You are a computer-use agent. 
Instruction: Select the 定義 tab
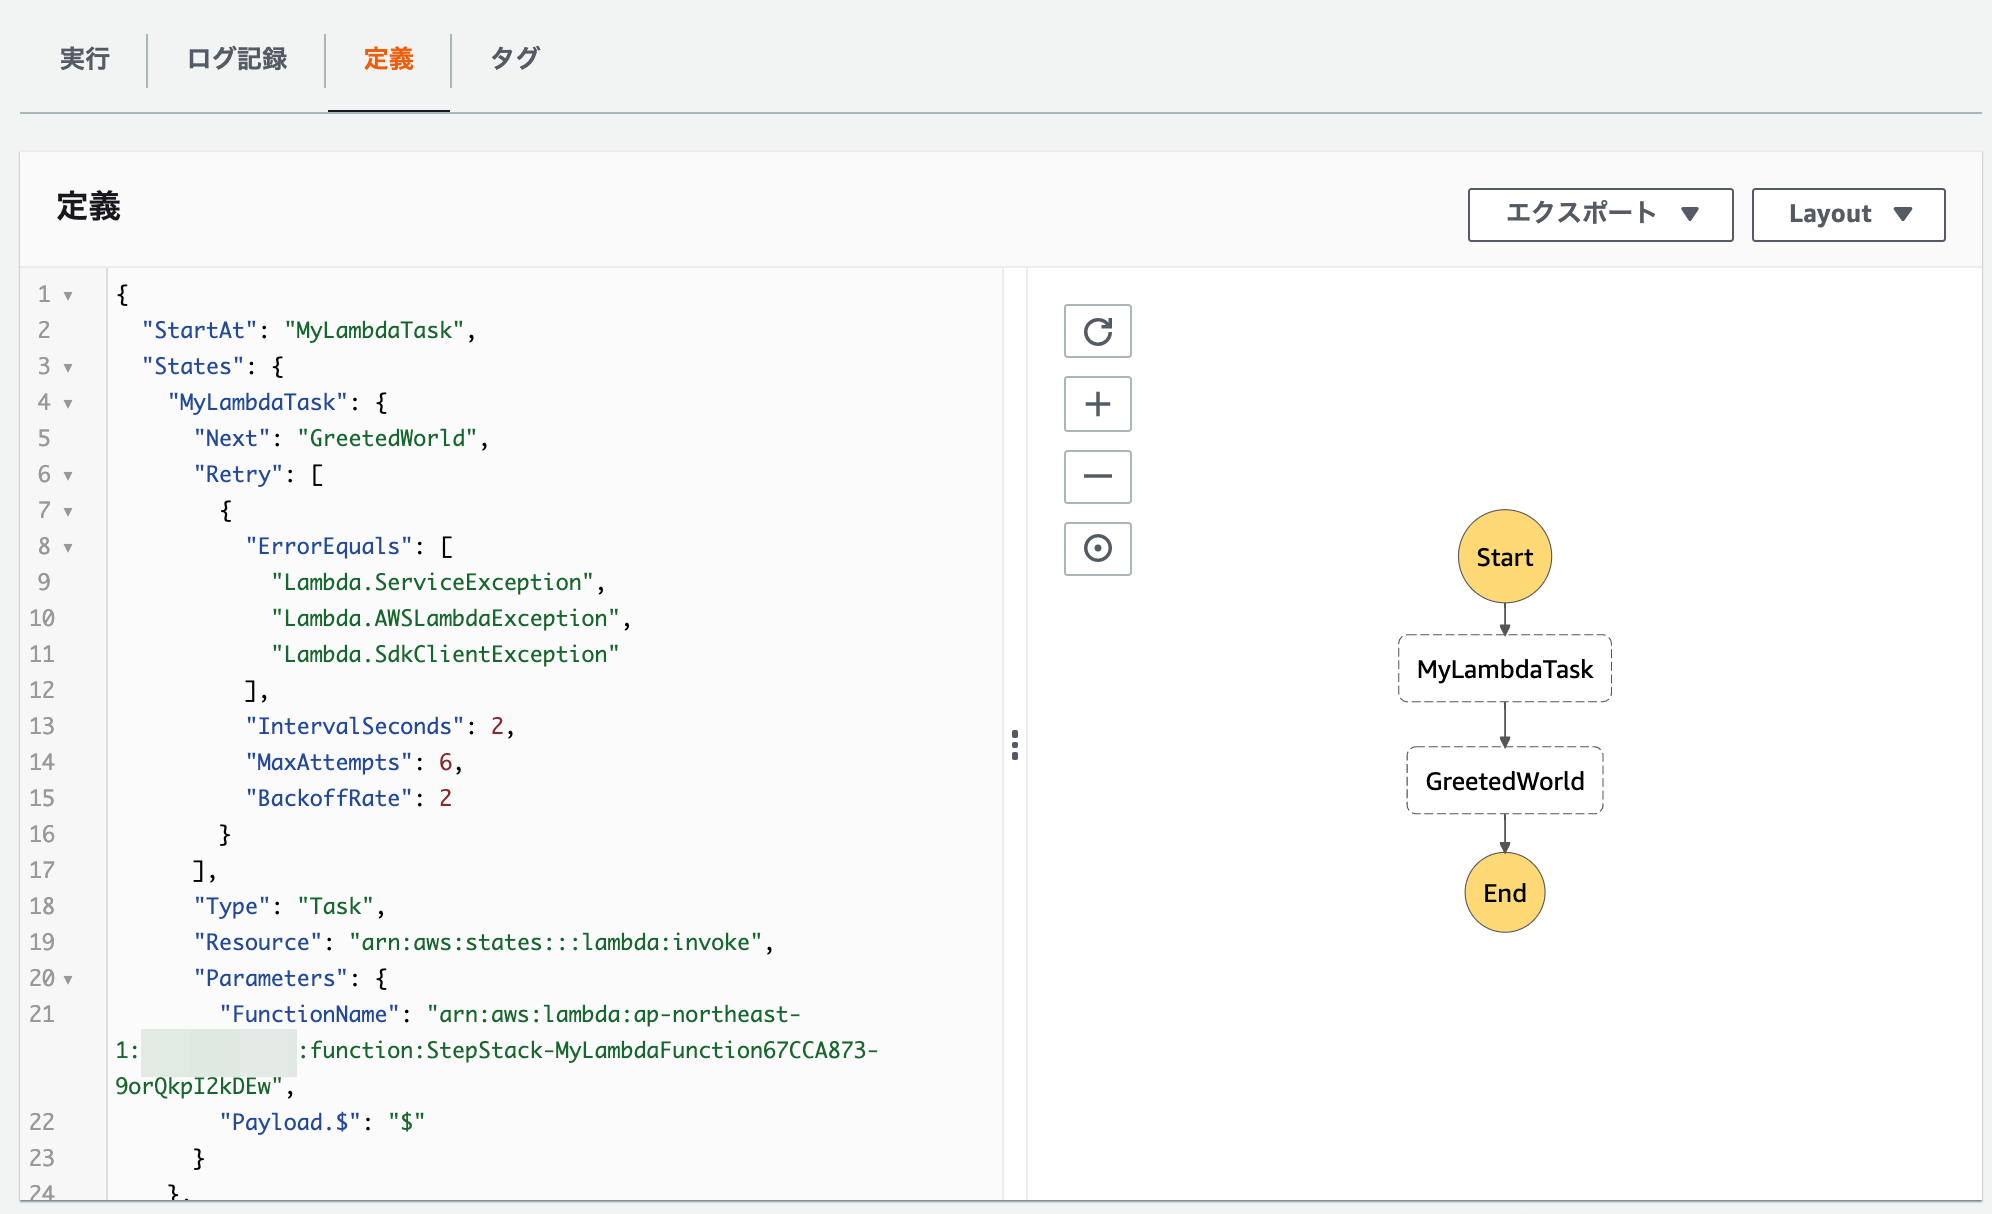(389, 59)
